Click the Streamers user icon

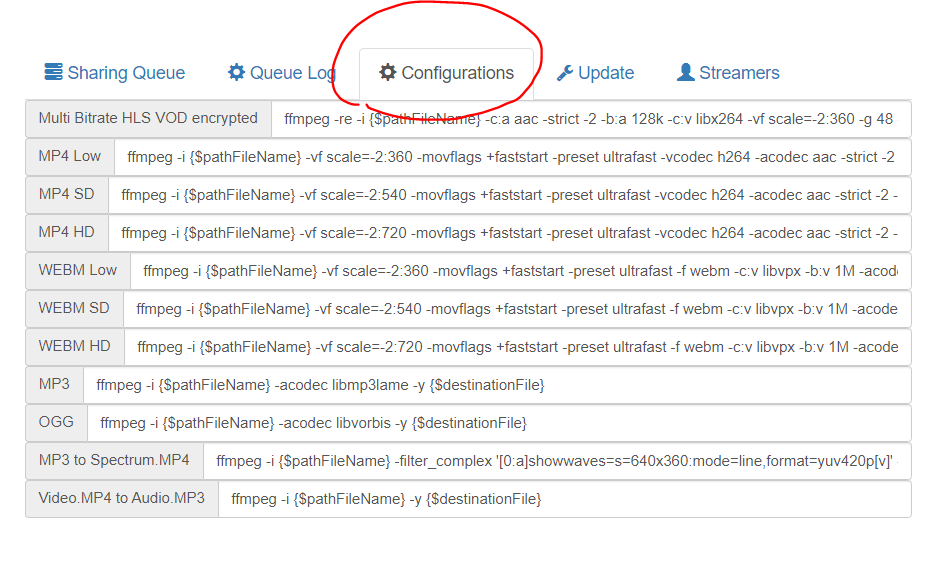tap(685, 72)
